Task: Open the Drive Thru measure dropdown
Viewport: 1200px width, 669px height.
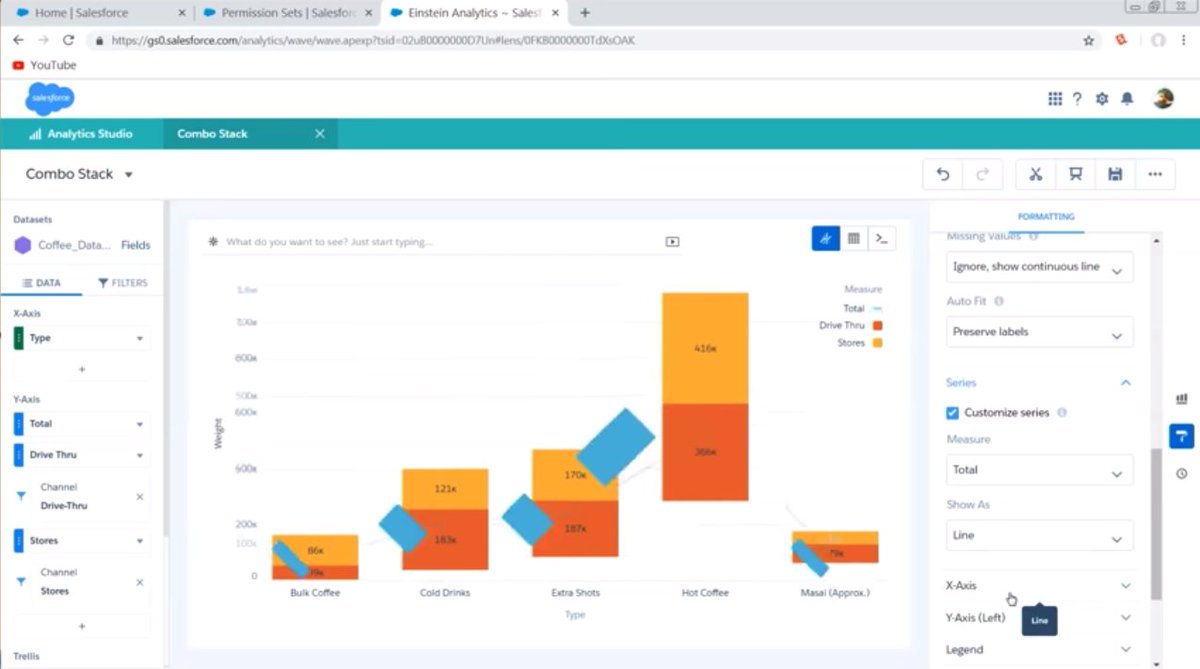Action: tap(140, 455)
